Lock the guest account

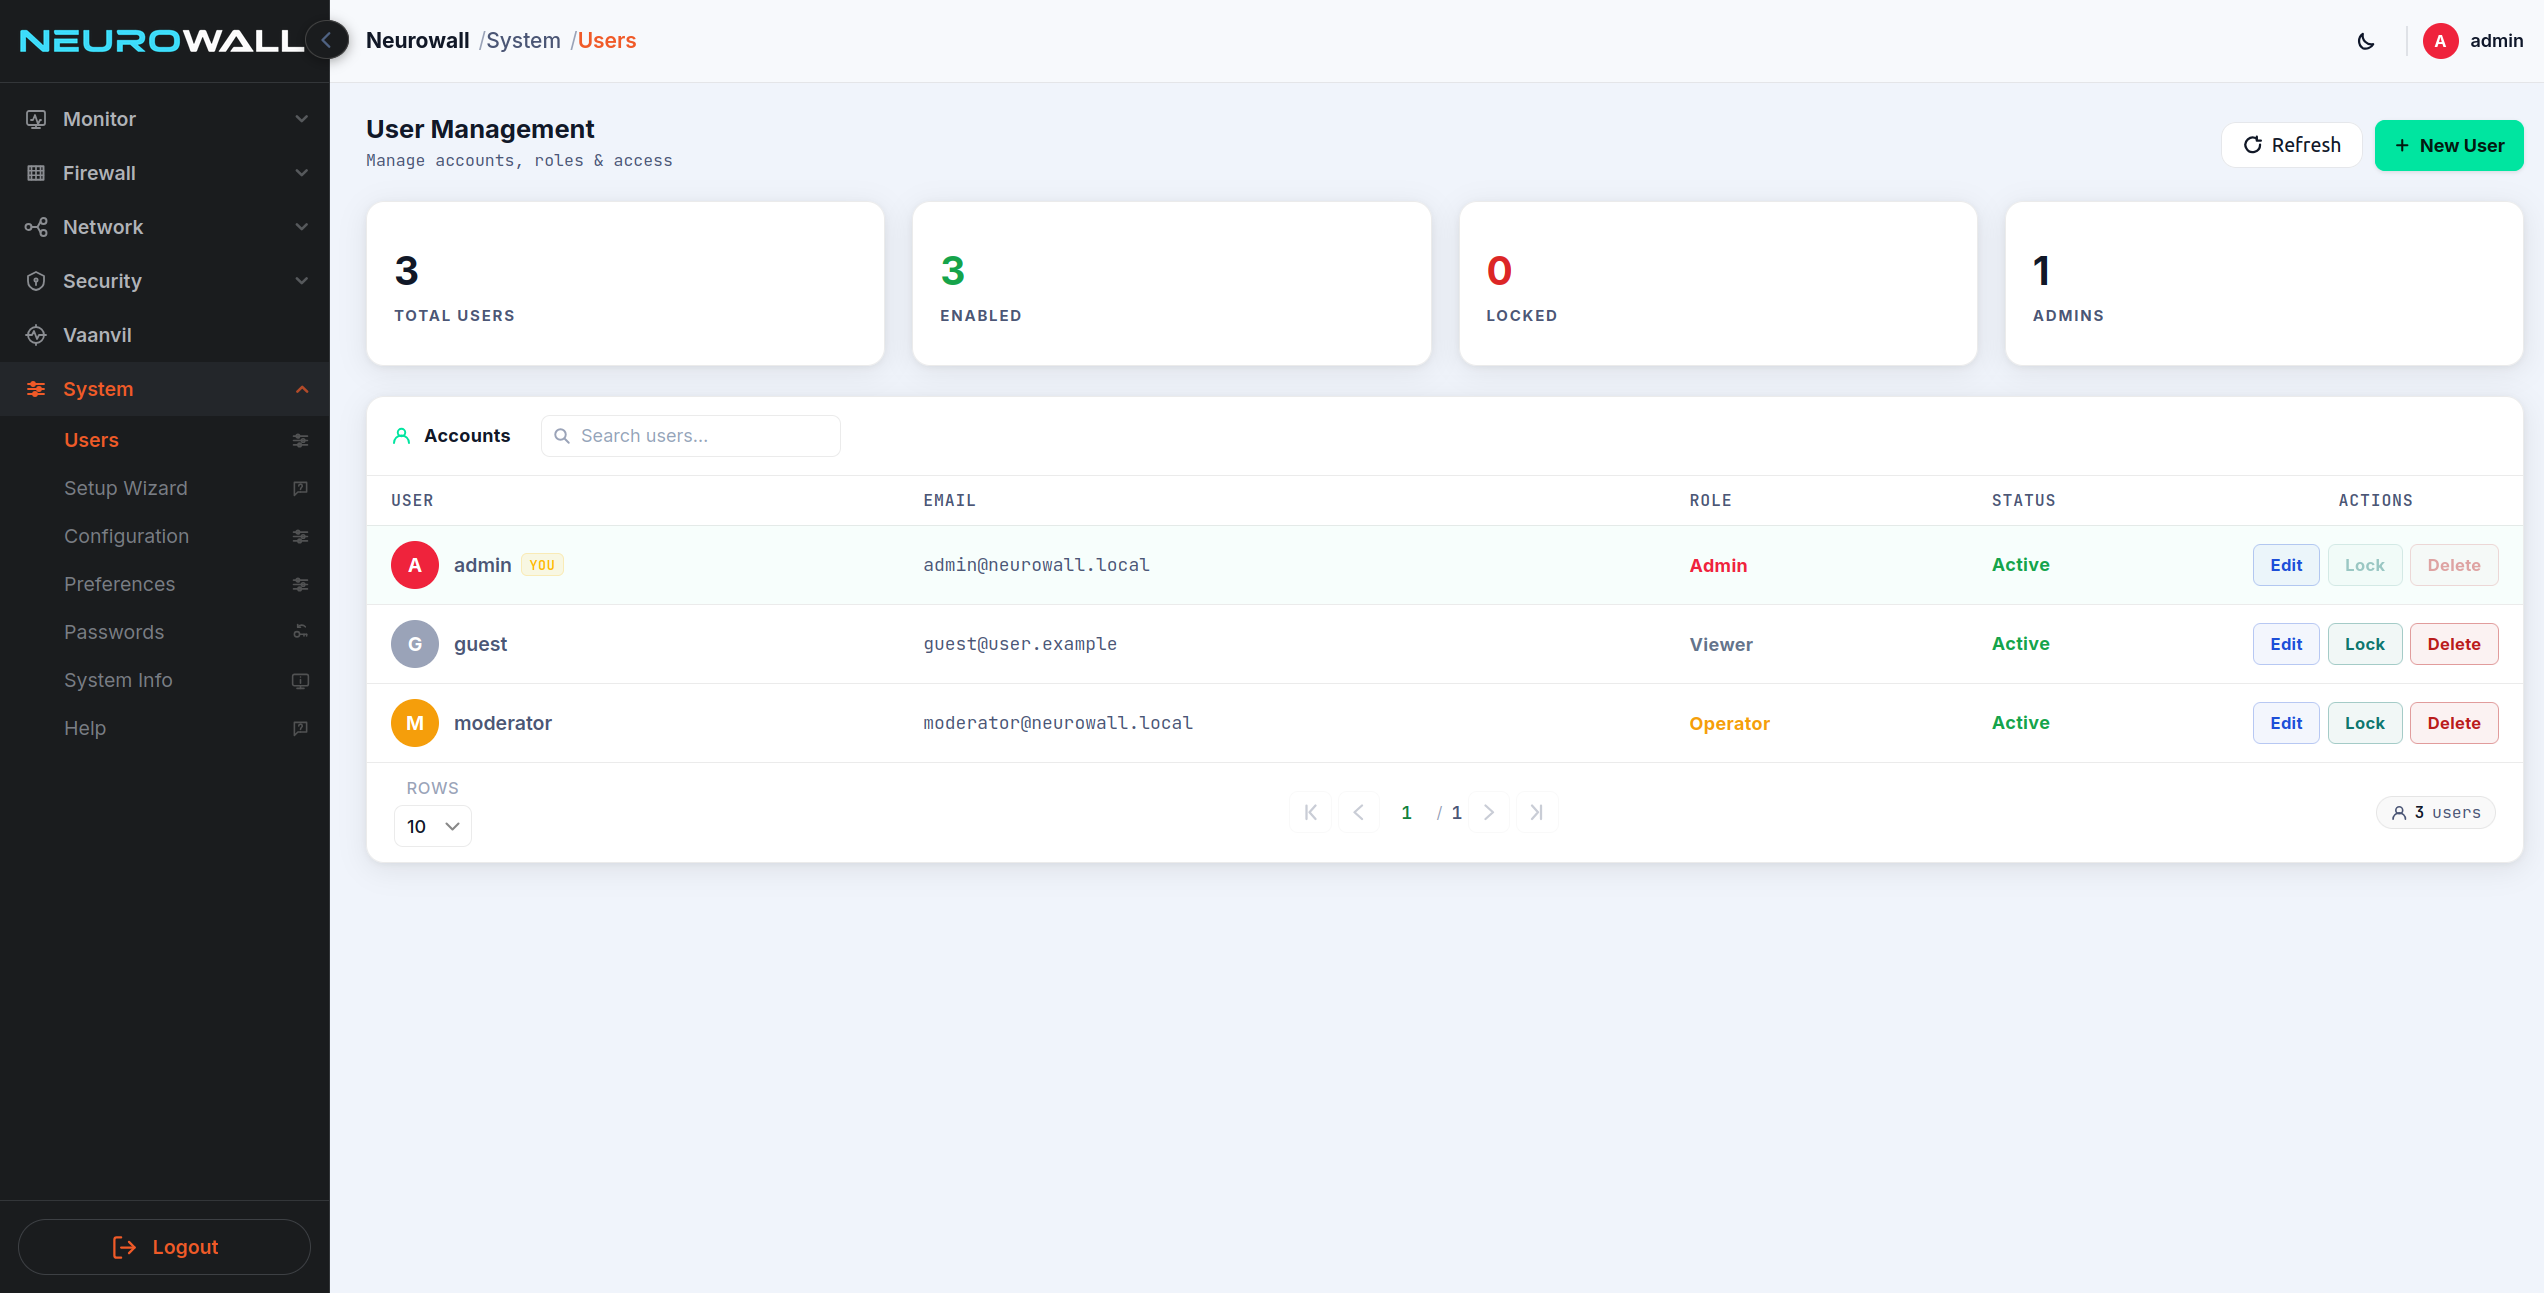point(2365,644)
